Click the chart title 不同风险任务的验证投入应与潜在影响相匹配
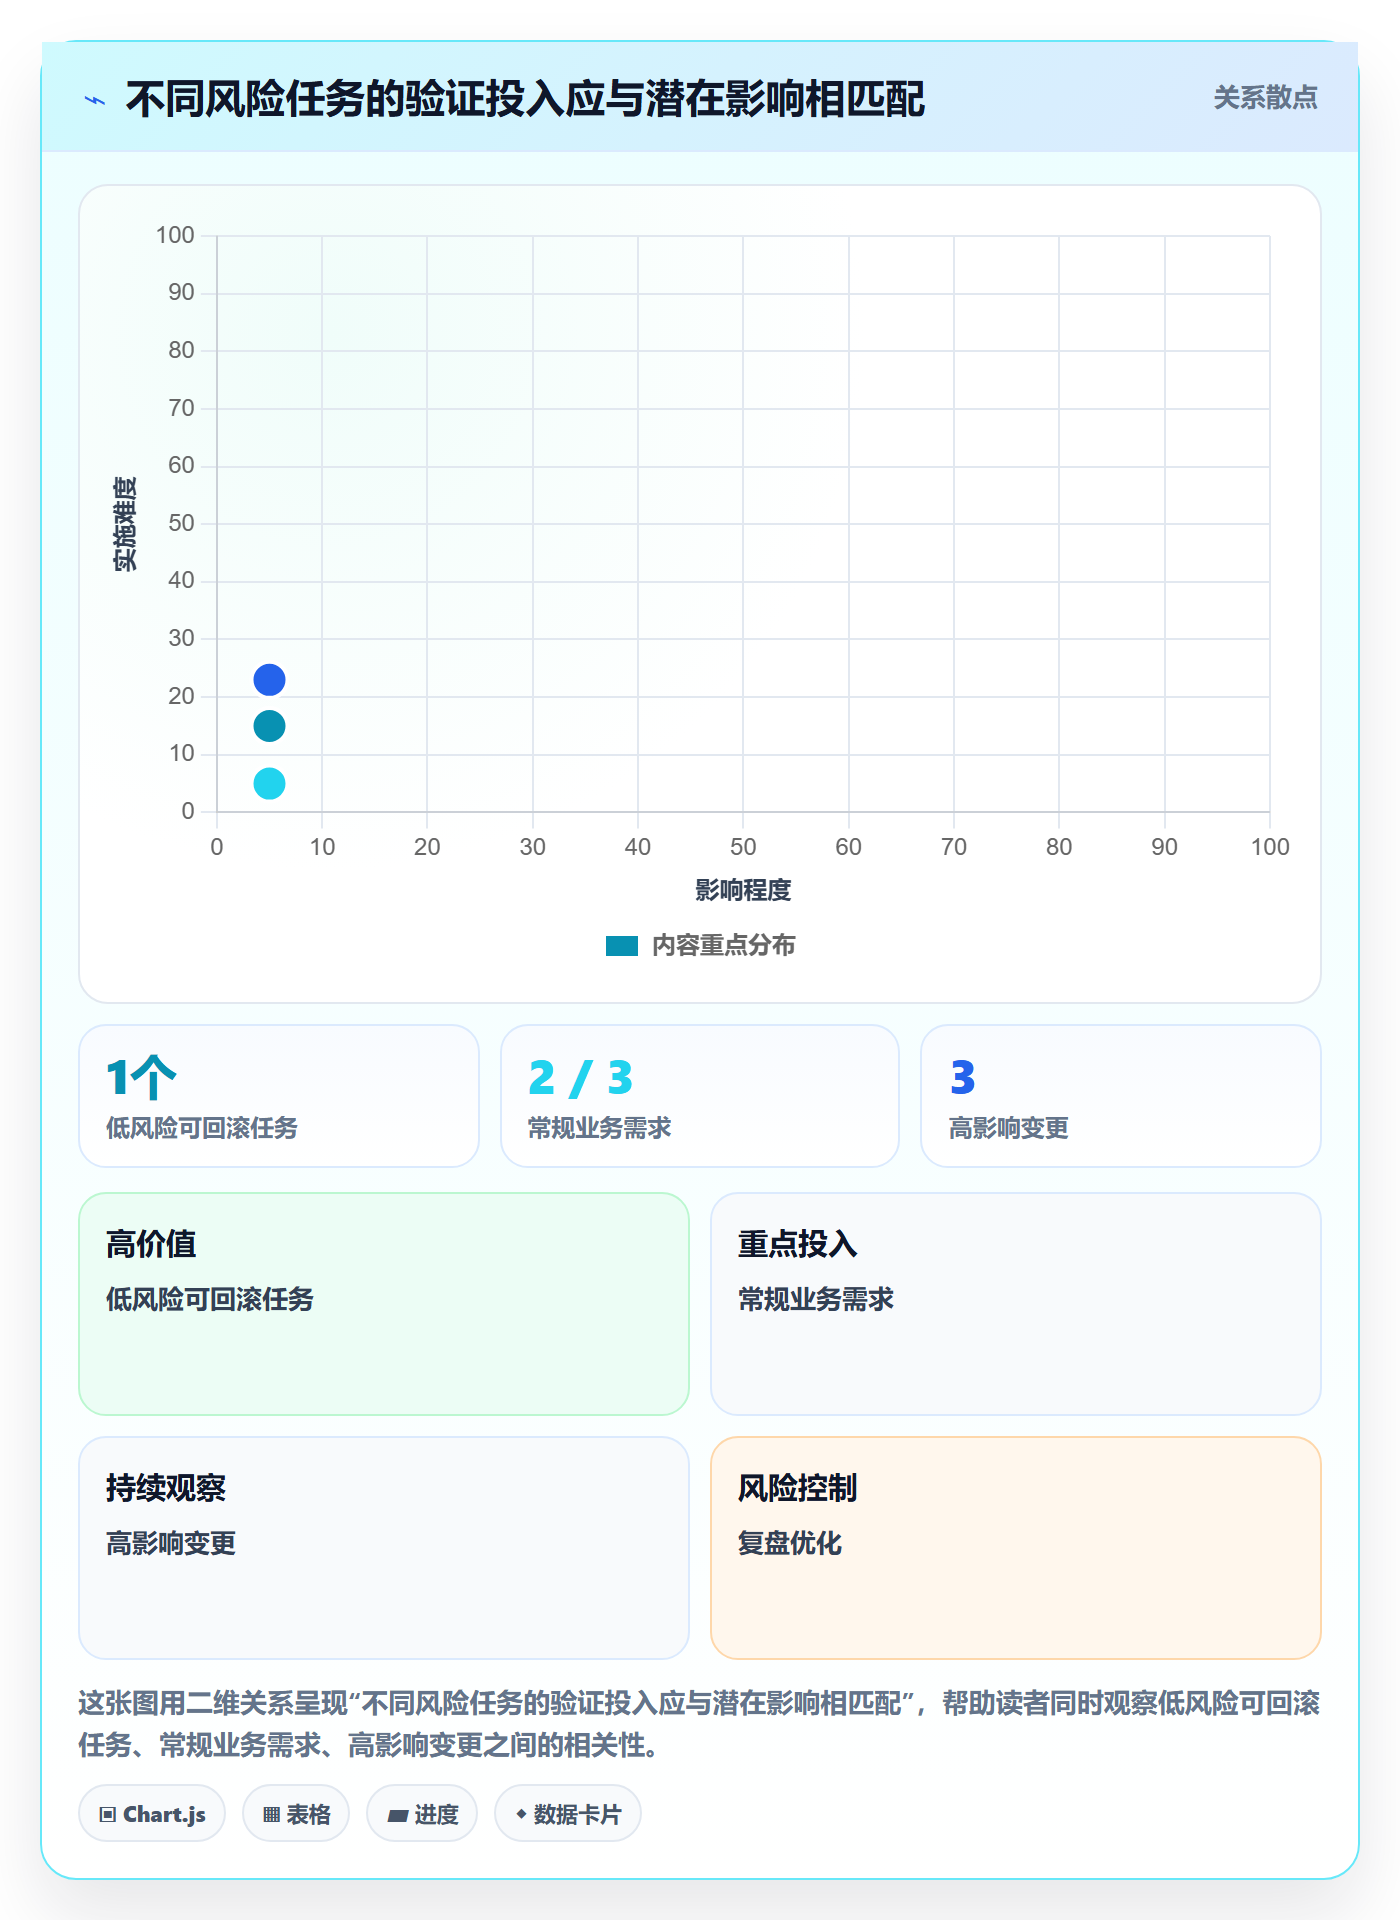The height and width of the screenshot is (1920, 1400). coord(525,99)
